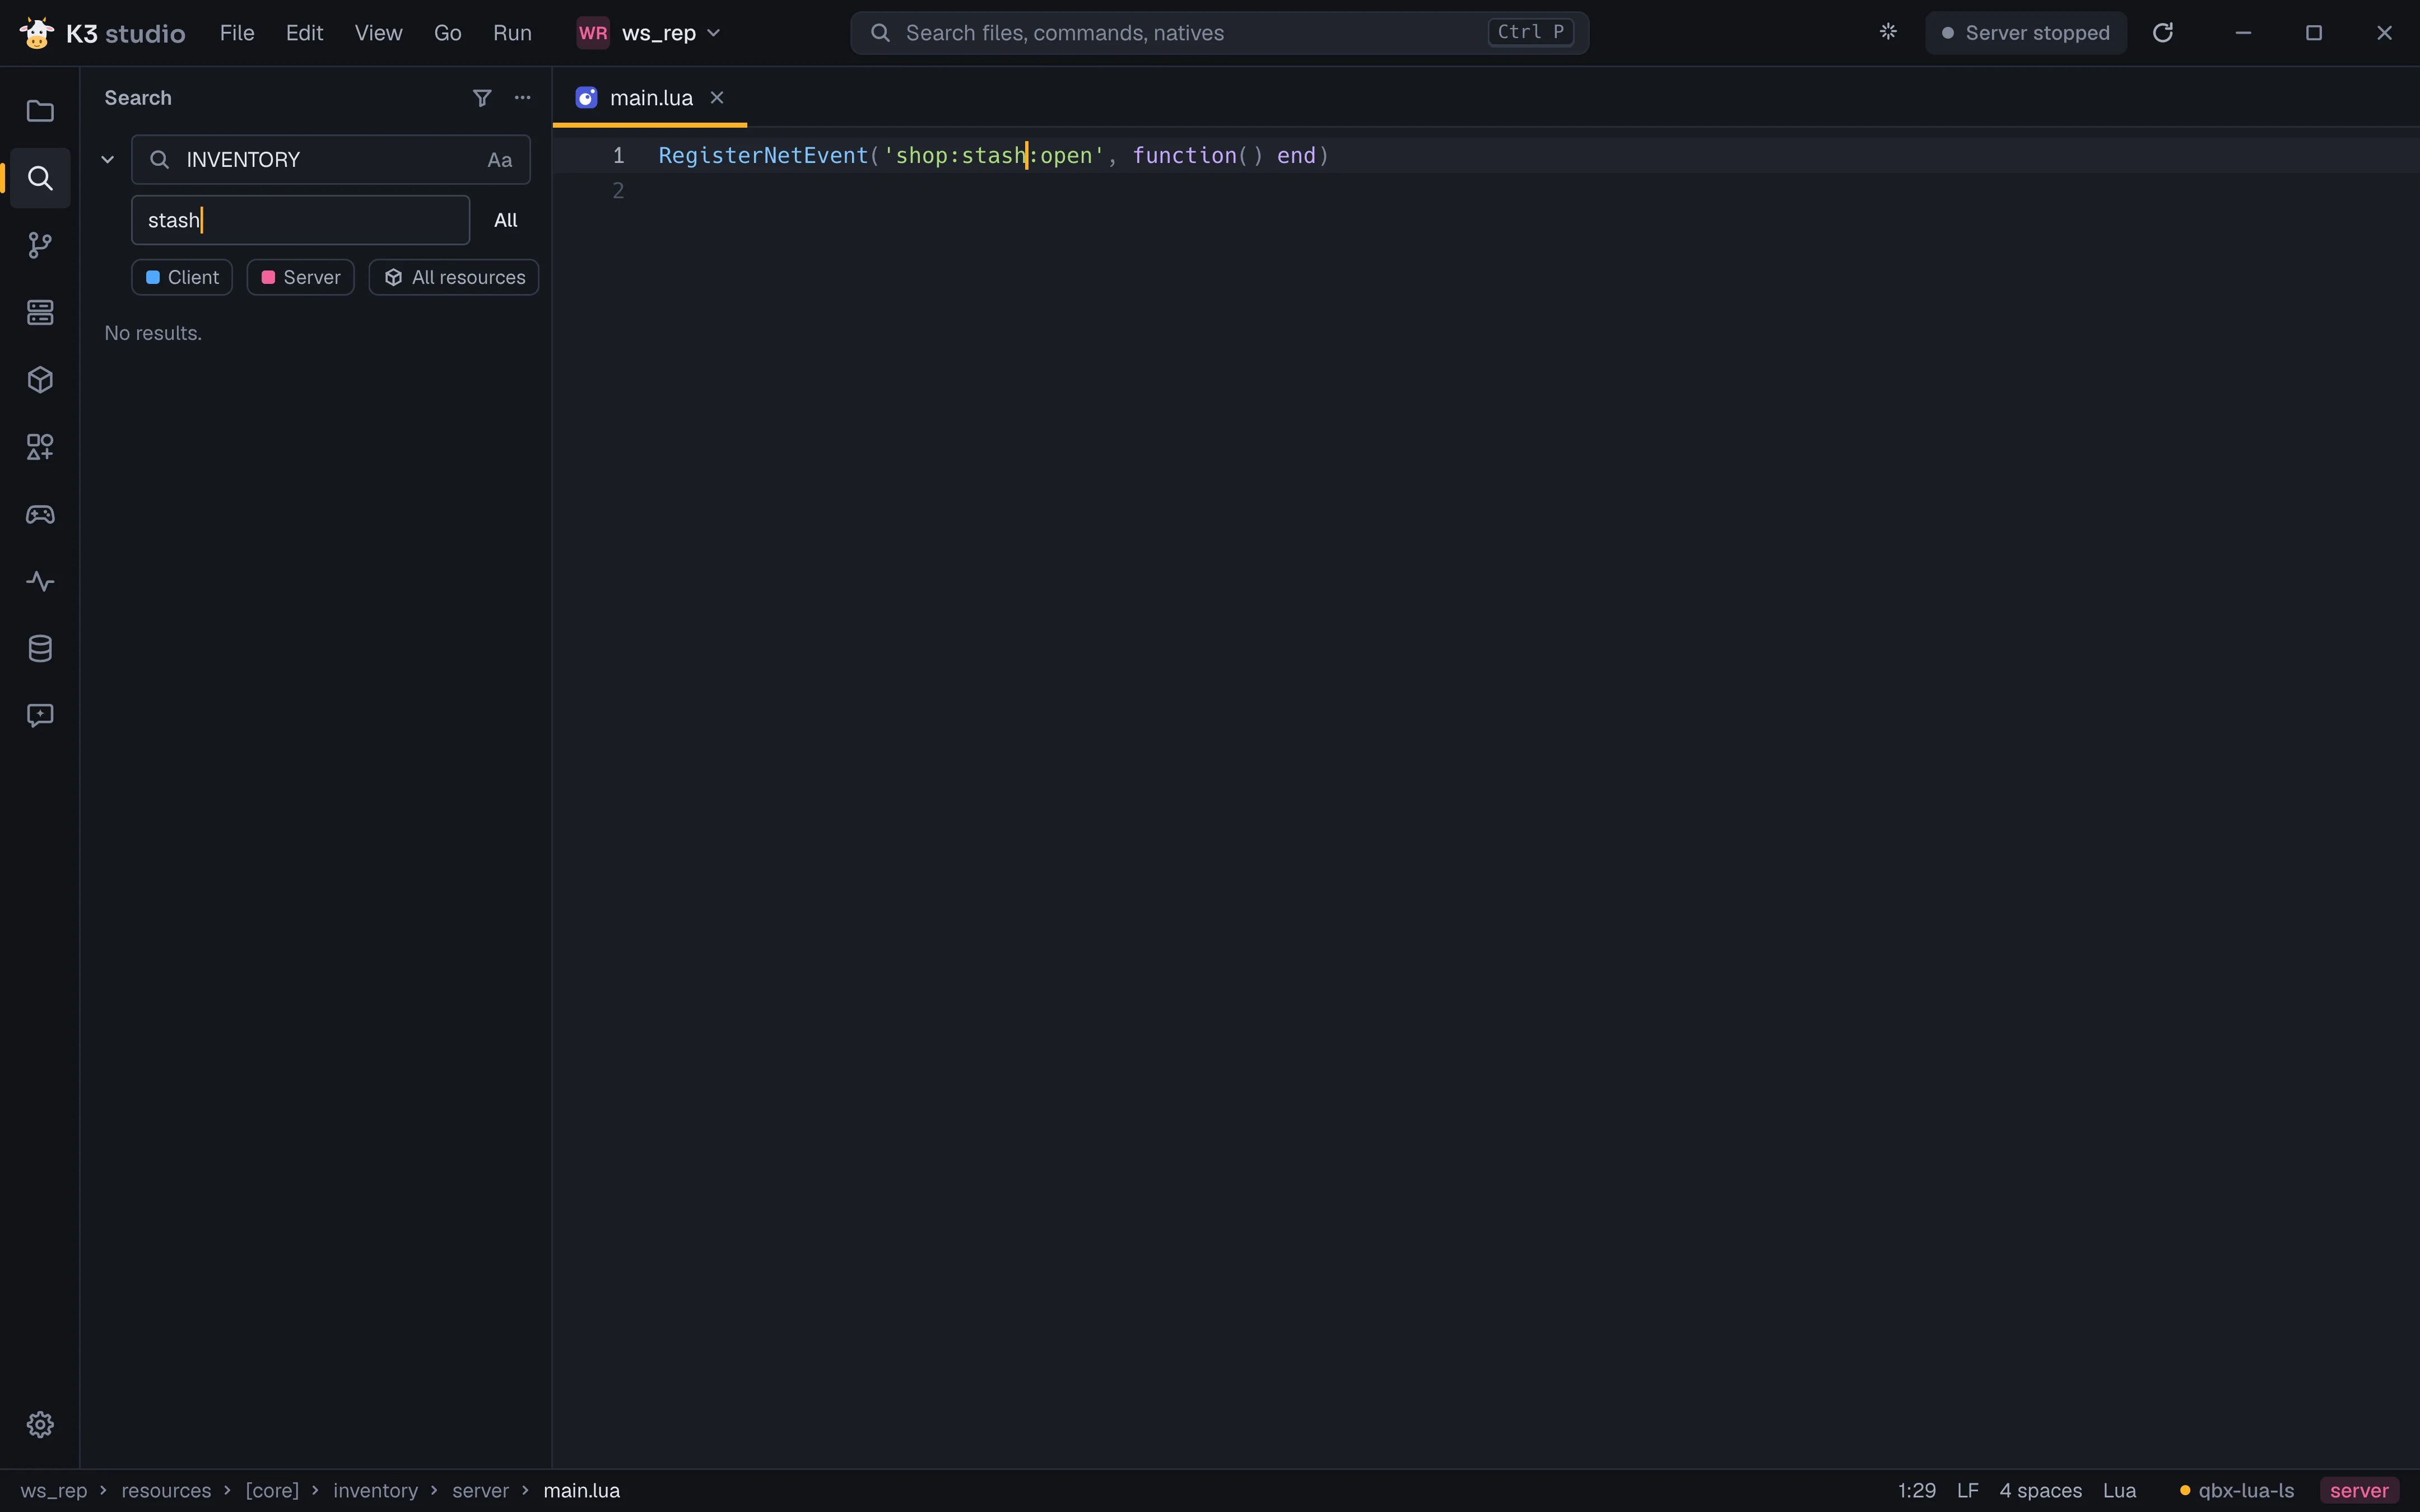
Task: Open the resources cube sidebar icon
Action: point(40,379)
